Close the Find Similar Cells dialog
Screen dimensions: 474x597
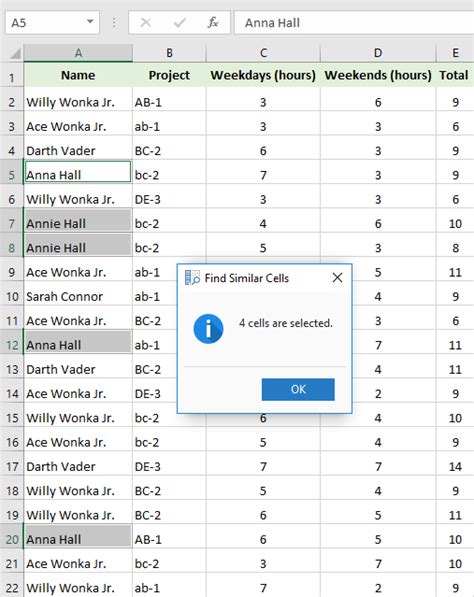(x=337, y=278)
